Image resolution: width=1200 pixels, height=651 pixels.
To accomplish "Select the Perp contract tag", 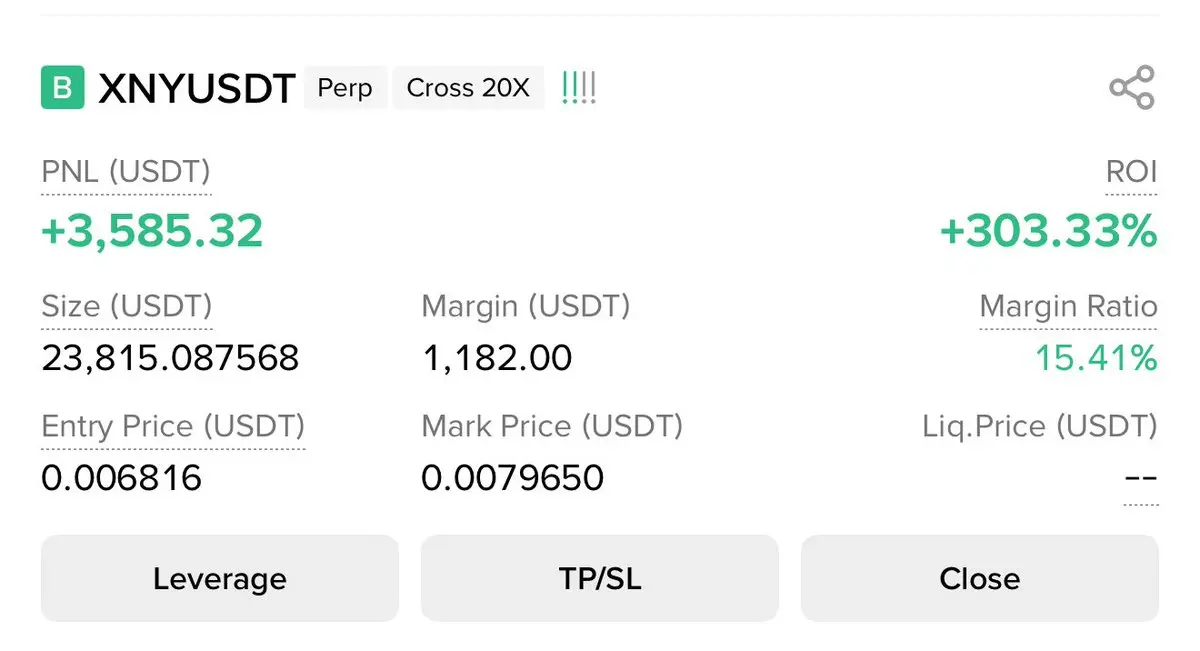I will tap(345, 88).
